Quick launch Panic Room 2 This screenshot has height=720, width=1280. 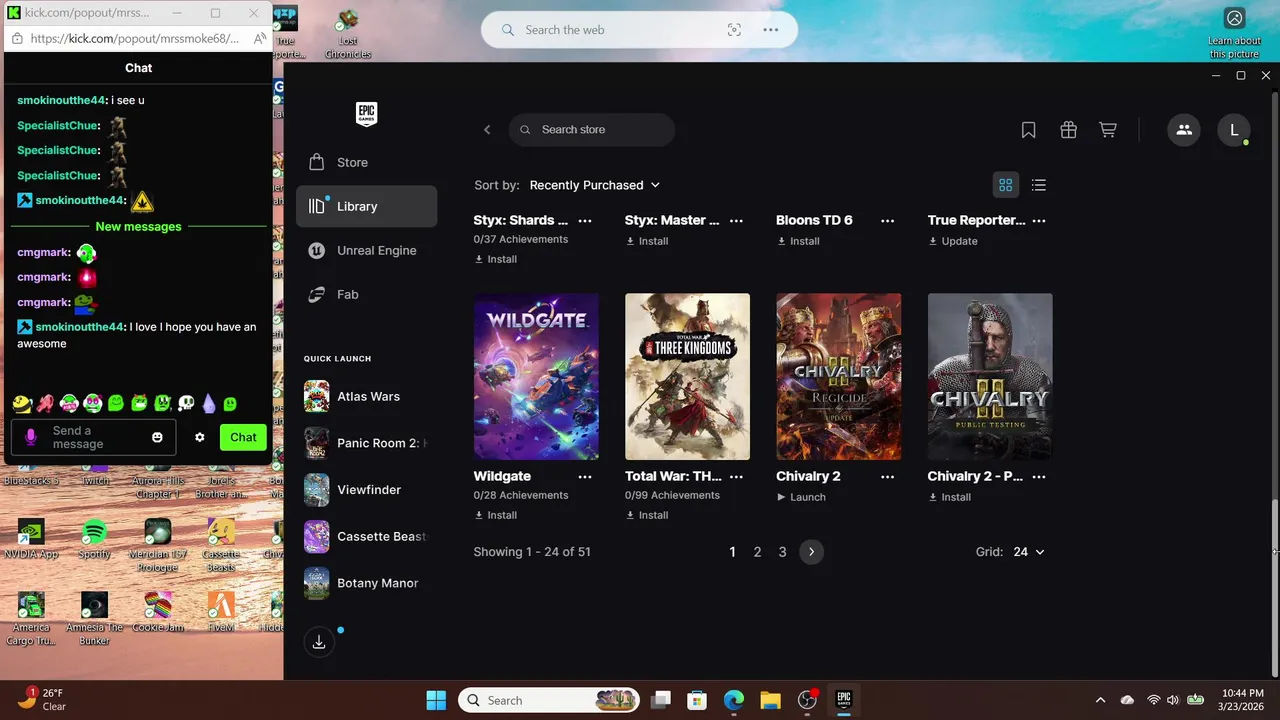[x=366, y=443]
